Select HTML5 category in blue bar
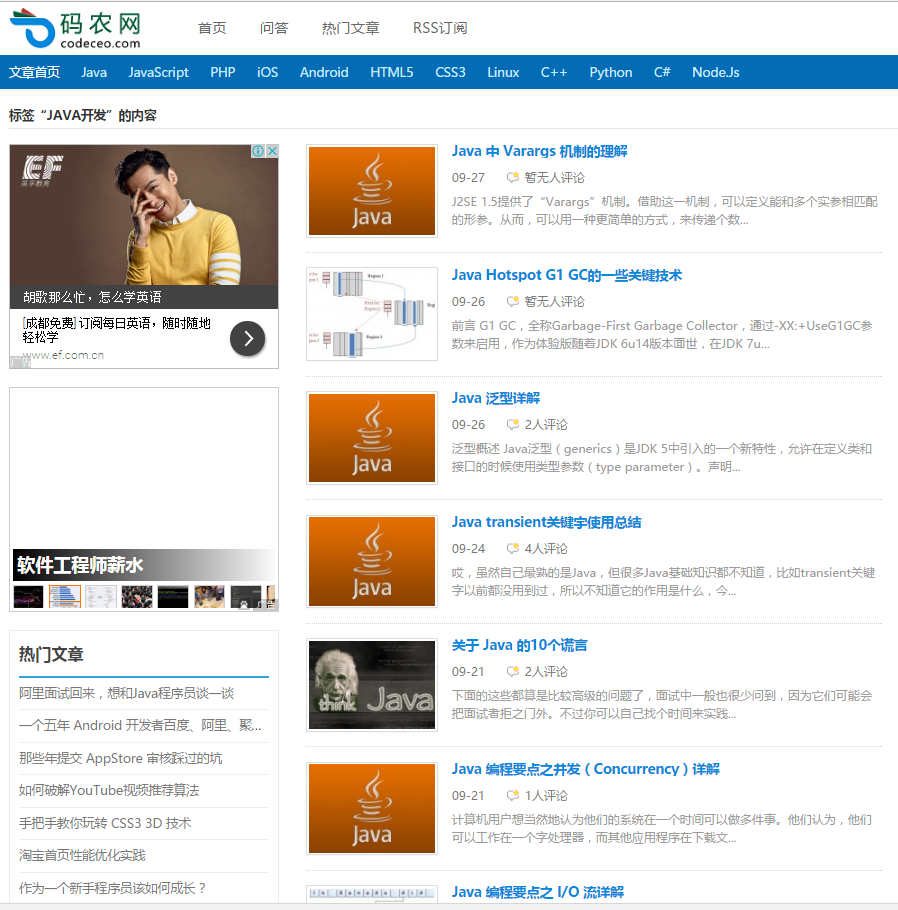Image resolution: width=898 pixels, height=910 pixels. (392, 72)
